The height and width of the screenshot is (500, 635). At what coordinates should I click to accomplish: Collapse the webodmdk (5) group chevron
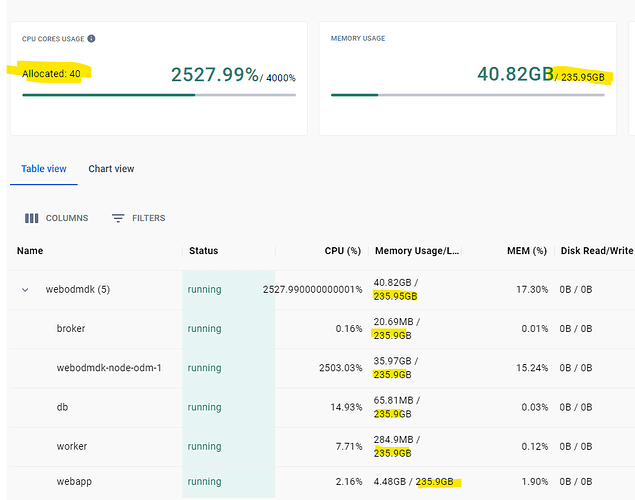coord(25,290)
